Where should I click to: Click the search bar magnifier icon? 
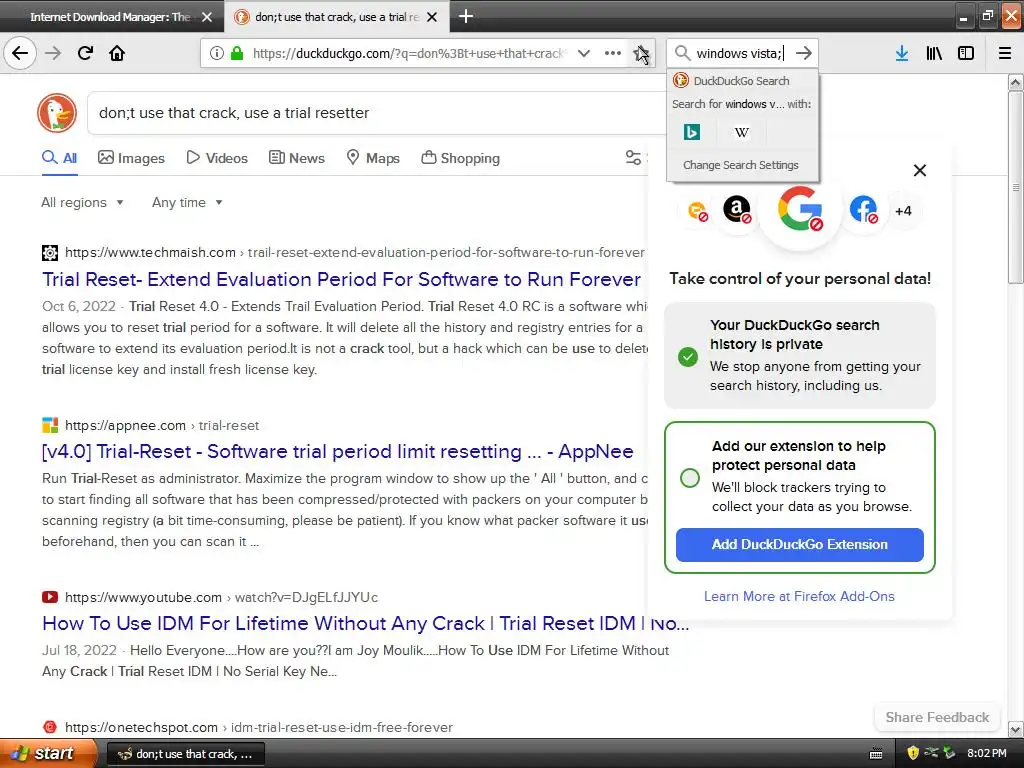click(682, 53)
